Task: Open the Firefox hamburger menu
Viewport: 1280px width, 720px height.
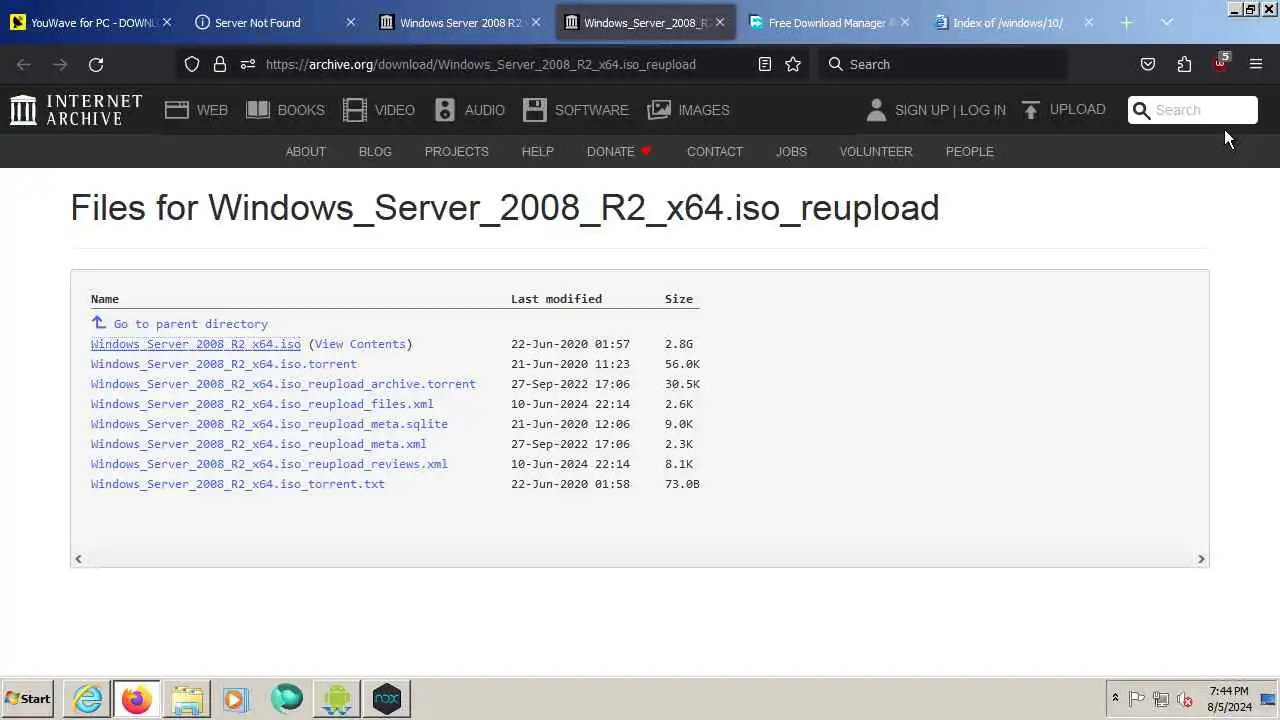Action: 1256,64
